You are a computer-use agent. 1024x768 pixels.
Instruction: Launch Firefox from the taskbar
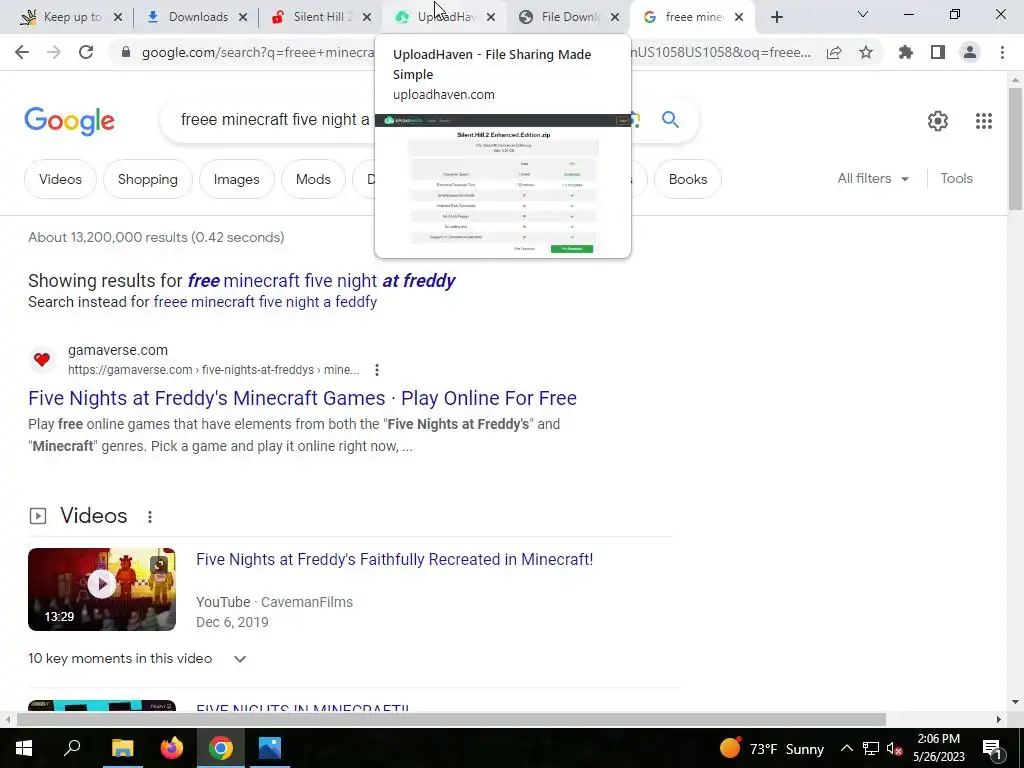click(x=172, y=748)
